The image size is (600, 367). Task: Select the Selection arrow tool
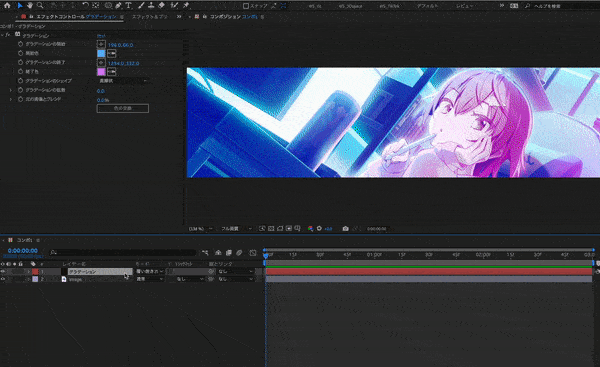pyautogui.click(x=20, y=5)
